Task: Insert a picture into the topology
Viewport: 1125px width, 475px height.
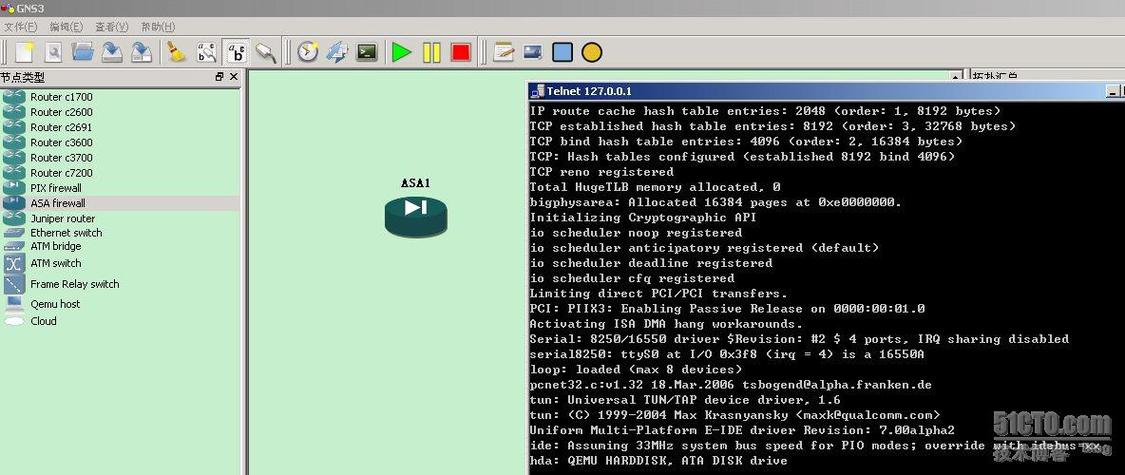Action: click(532, 52)
